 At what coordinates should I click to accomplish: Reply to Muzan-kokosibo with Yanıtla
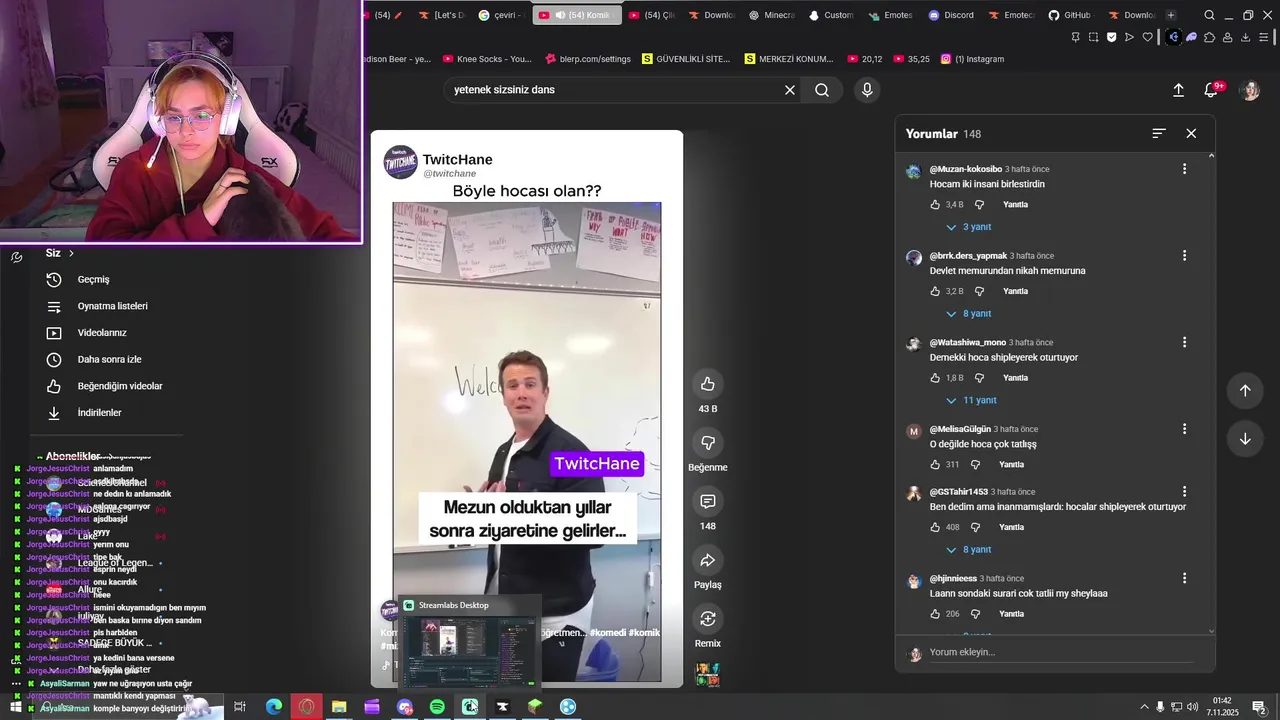coord(1015,205)
